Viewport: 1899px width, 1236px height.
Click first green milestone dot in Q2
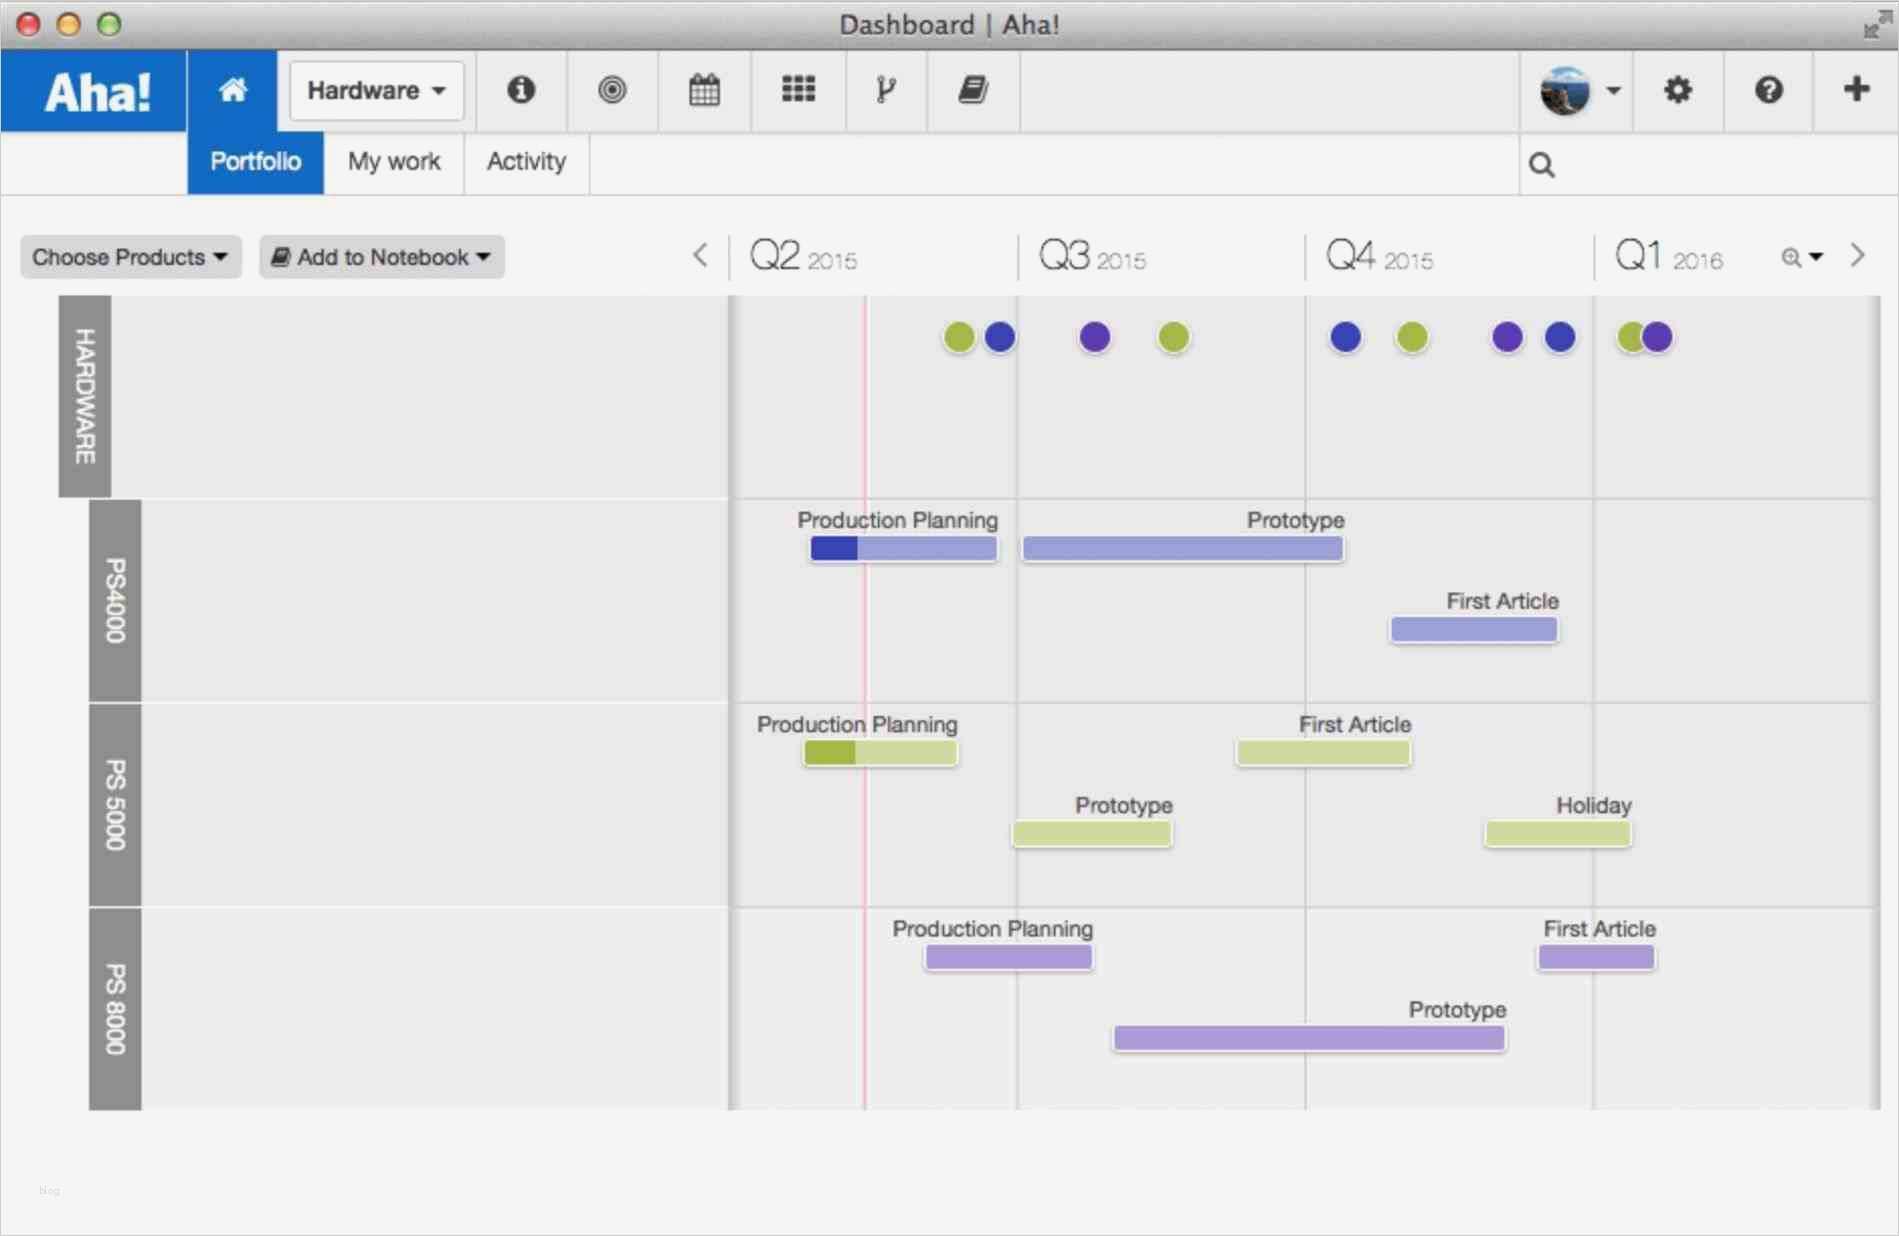click(x=959, y=337)
